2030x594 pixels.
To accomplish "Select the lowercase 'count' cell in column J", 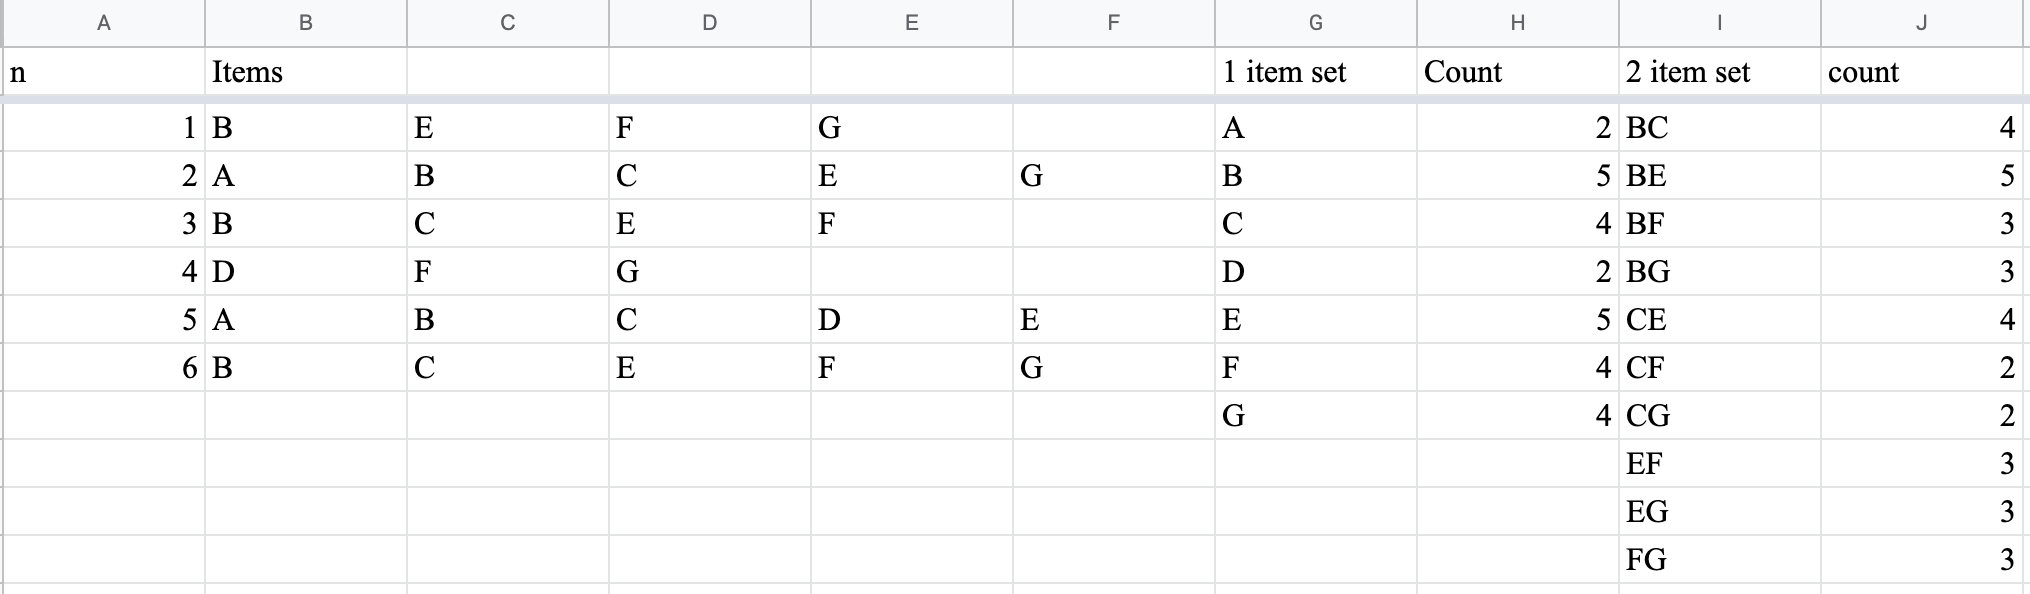I will pyautogui.click(x=1922, y=72).
